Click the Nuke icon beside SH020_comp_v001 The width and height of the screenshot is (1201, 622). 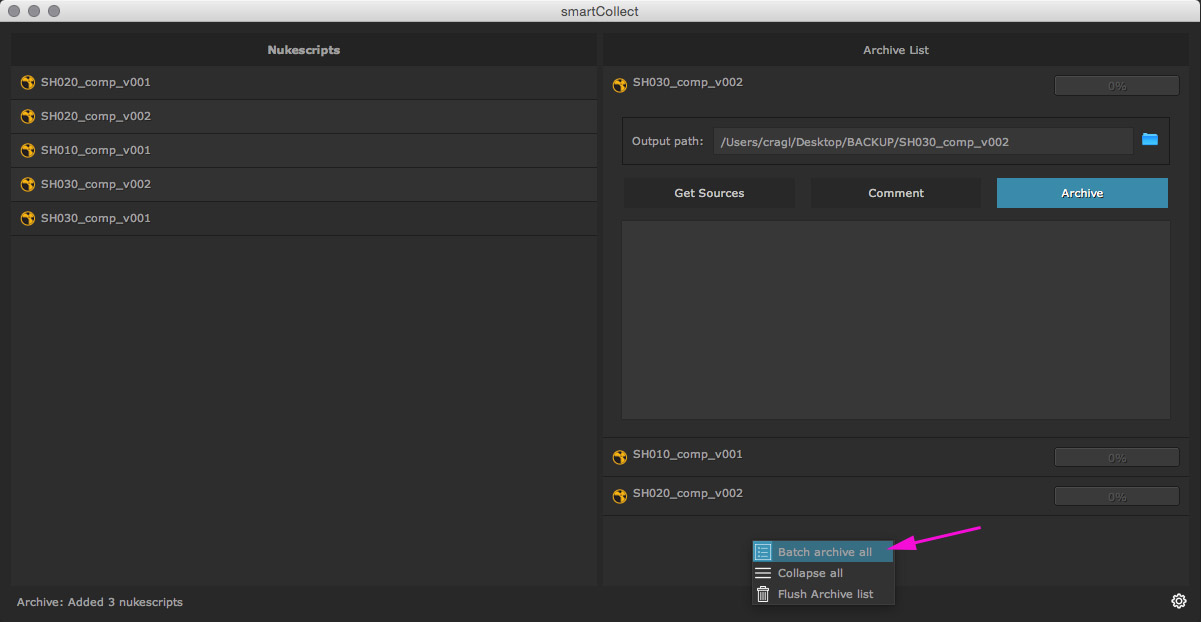click(x=28, y=83)
